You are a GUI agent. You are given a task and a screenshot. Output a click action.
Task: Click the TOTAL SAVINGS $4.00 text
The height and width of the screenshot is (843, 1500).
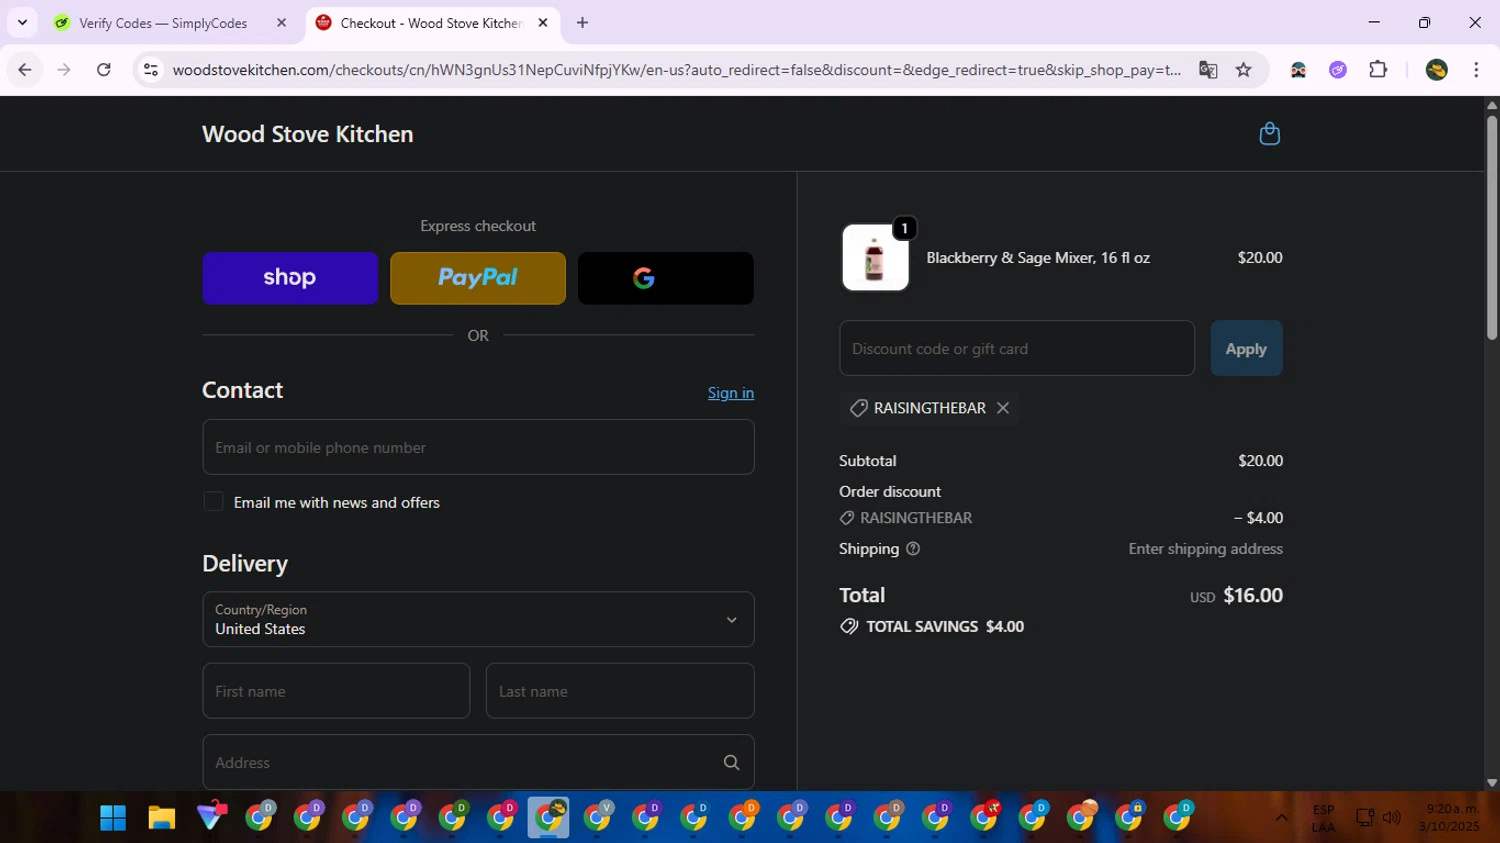click(945, 627)
